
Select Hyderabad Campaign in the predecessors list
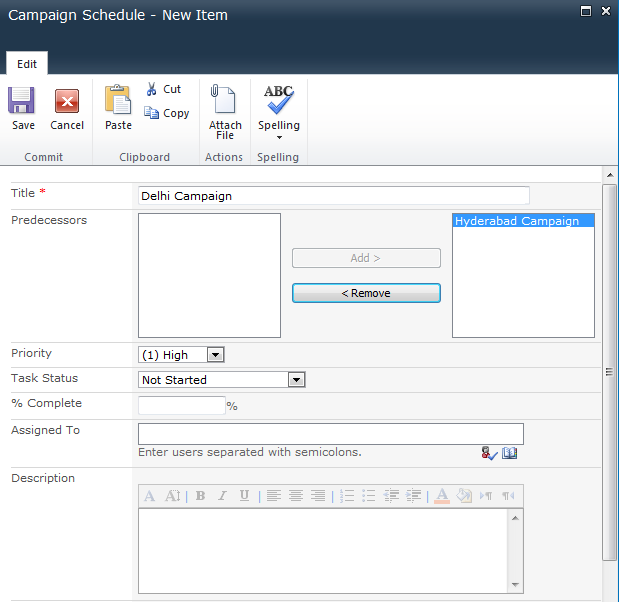[x=523, y=221]
